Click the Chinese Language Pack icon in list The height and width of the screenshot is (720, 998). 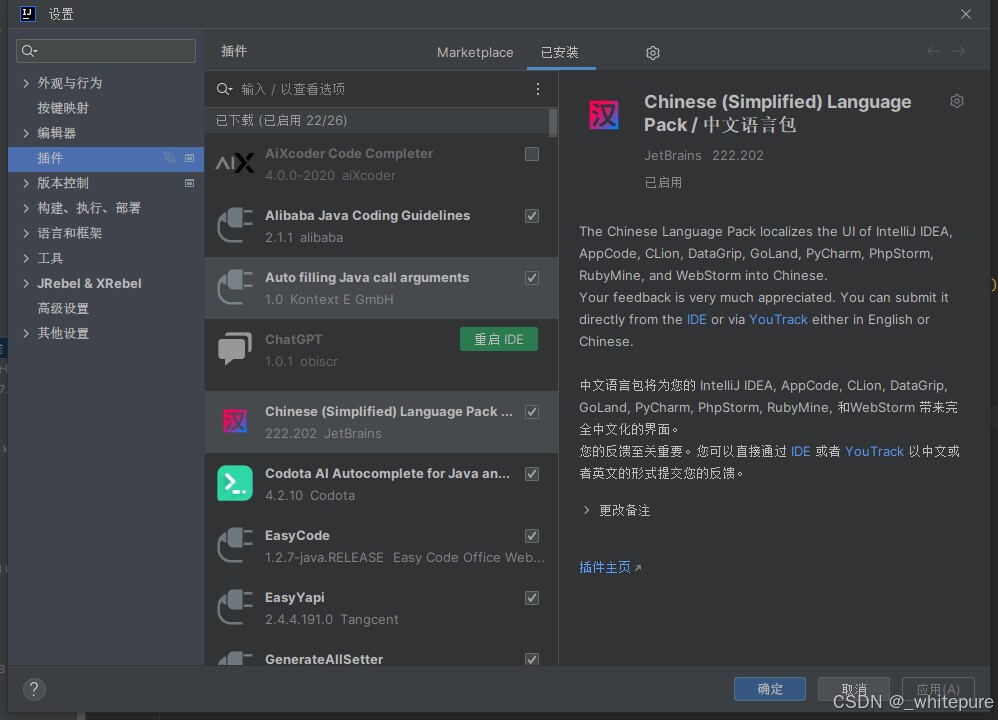235,421
